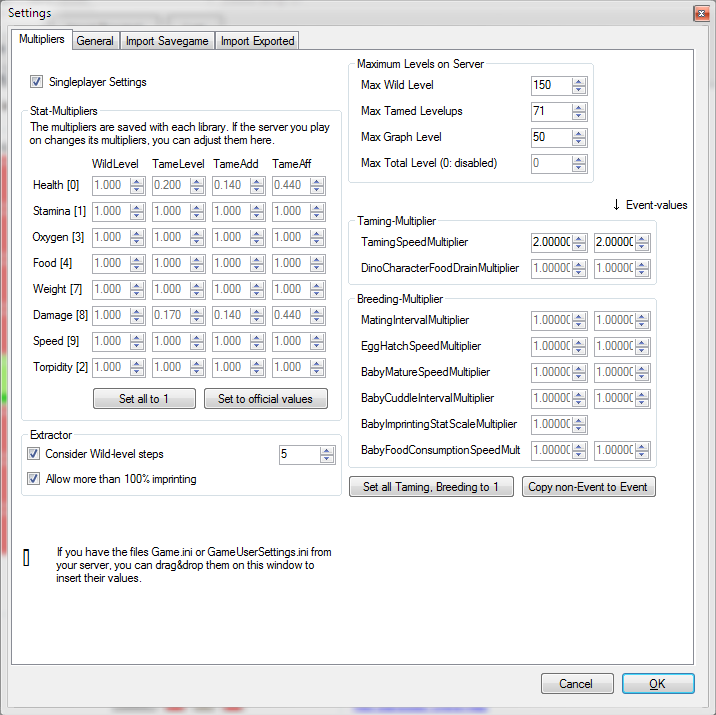Click the Stamina WildLevel spinner arrows
716x715 pixels.
pos(137,212)
